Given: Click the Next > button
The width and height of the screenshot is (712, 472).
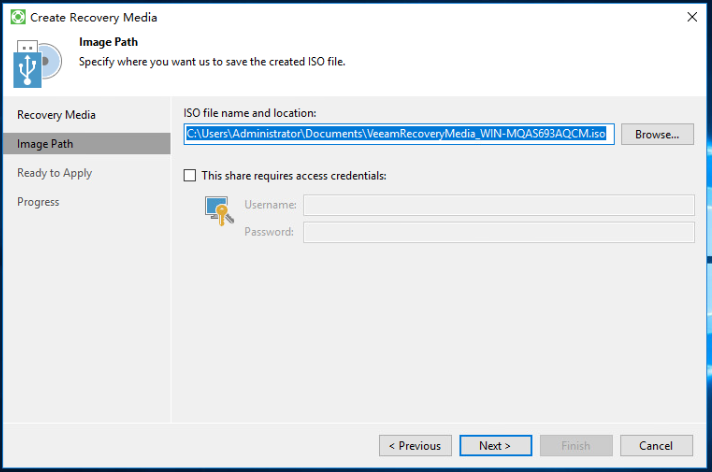Looking at the screenshot, I should click(x=495, y=446).
